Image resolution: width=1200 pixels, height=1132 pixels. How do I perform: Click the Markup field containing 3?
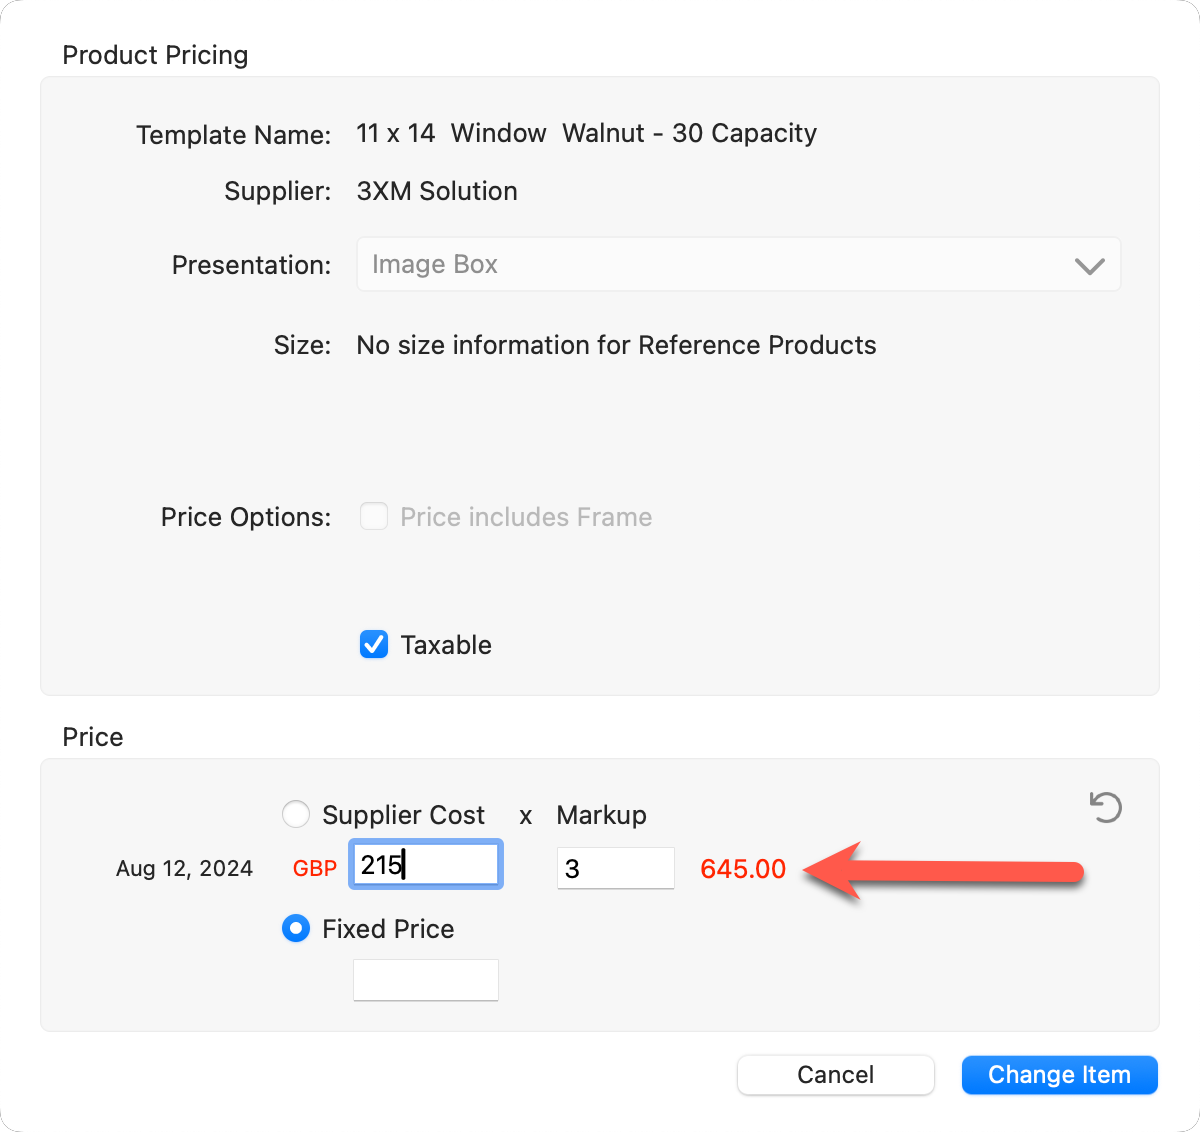click(x=615, y=868)
